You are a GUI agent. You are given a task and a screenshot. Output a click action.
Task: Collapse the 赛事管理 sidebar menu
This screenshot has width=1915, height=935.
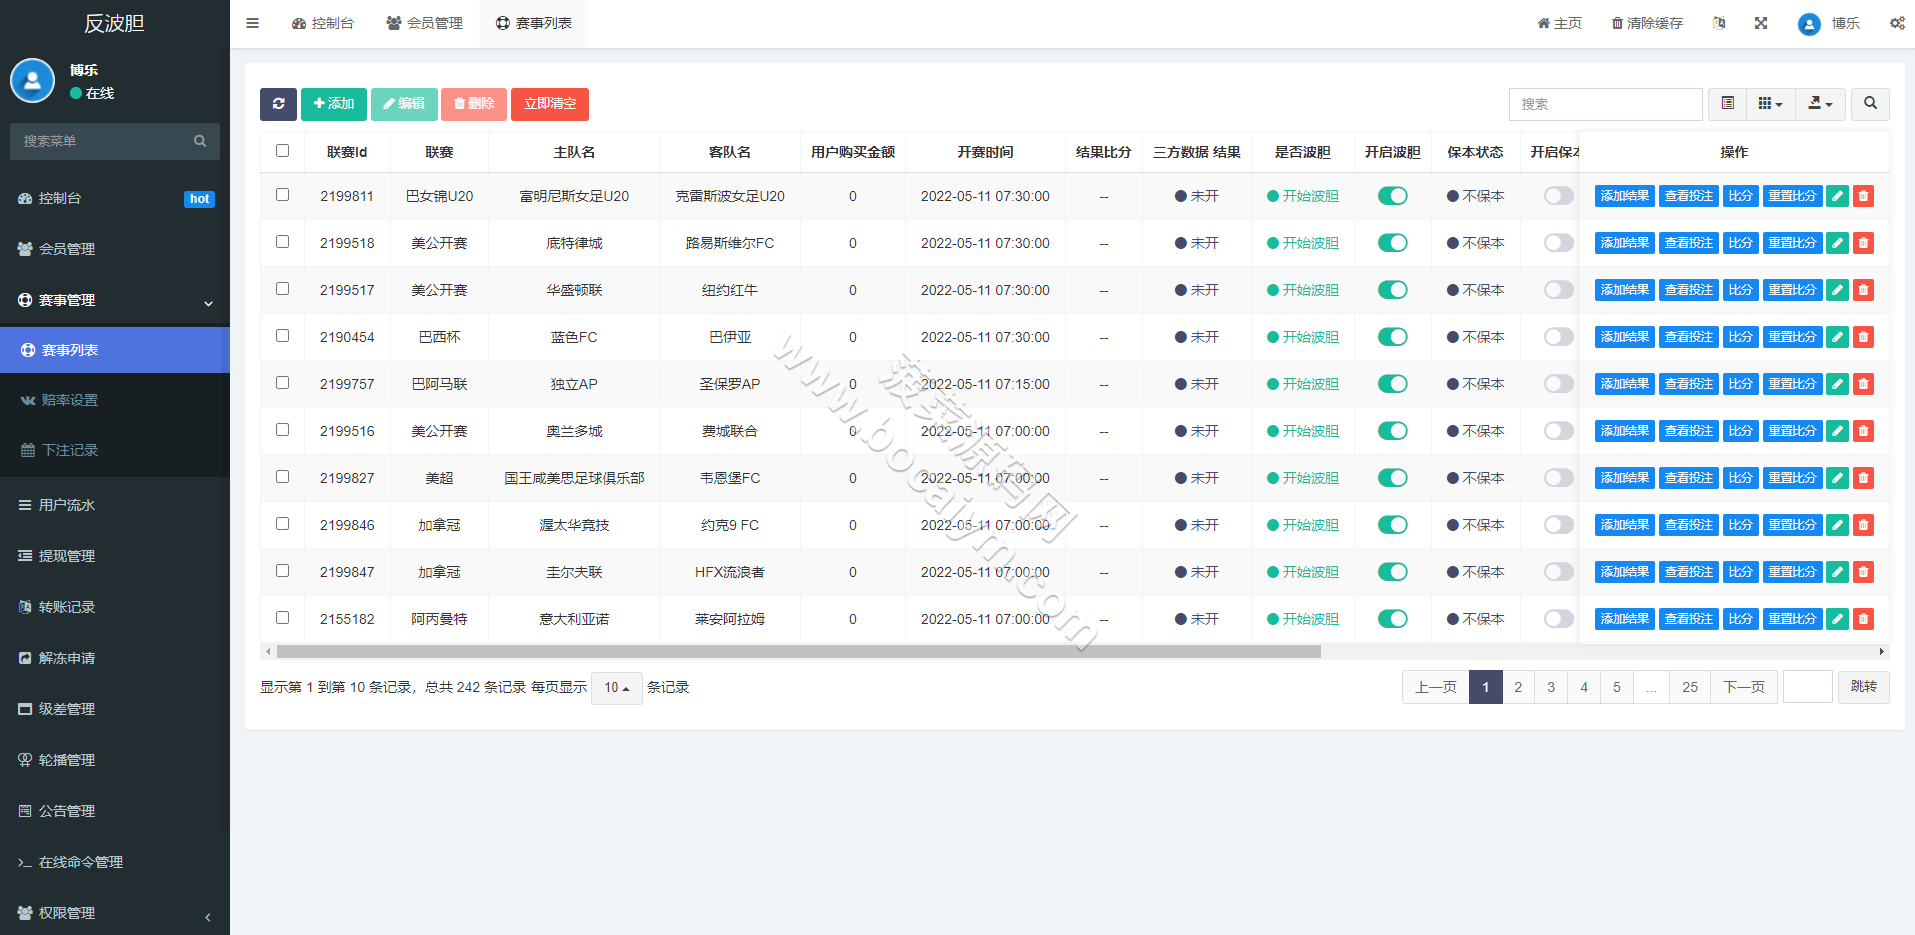click(x=115, y=300)
